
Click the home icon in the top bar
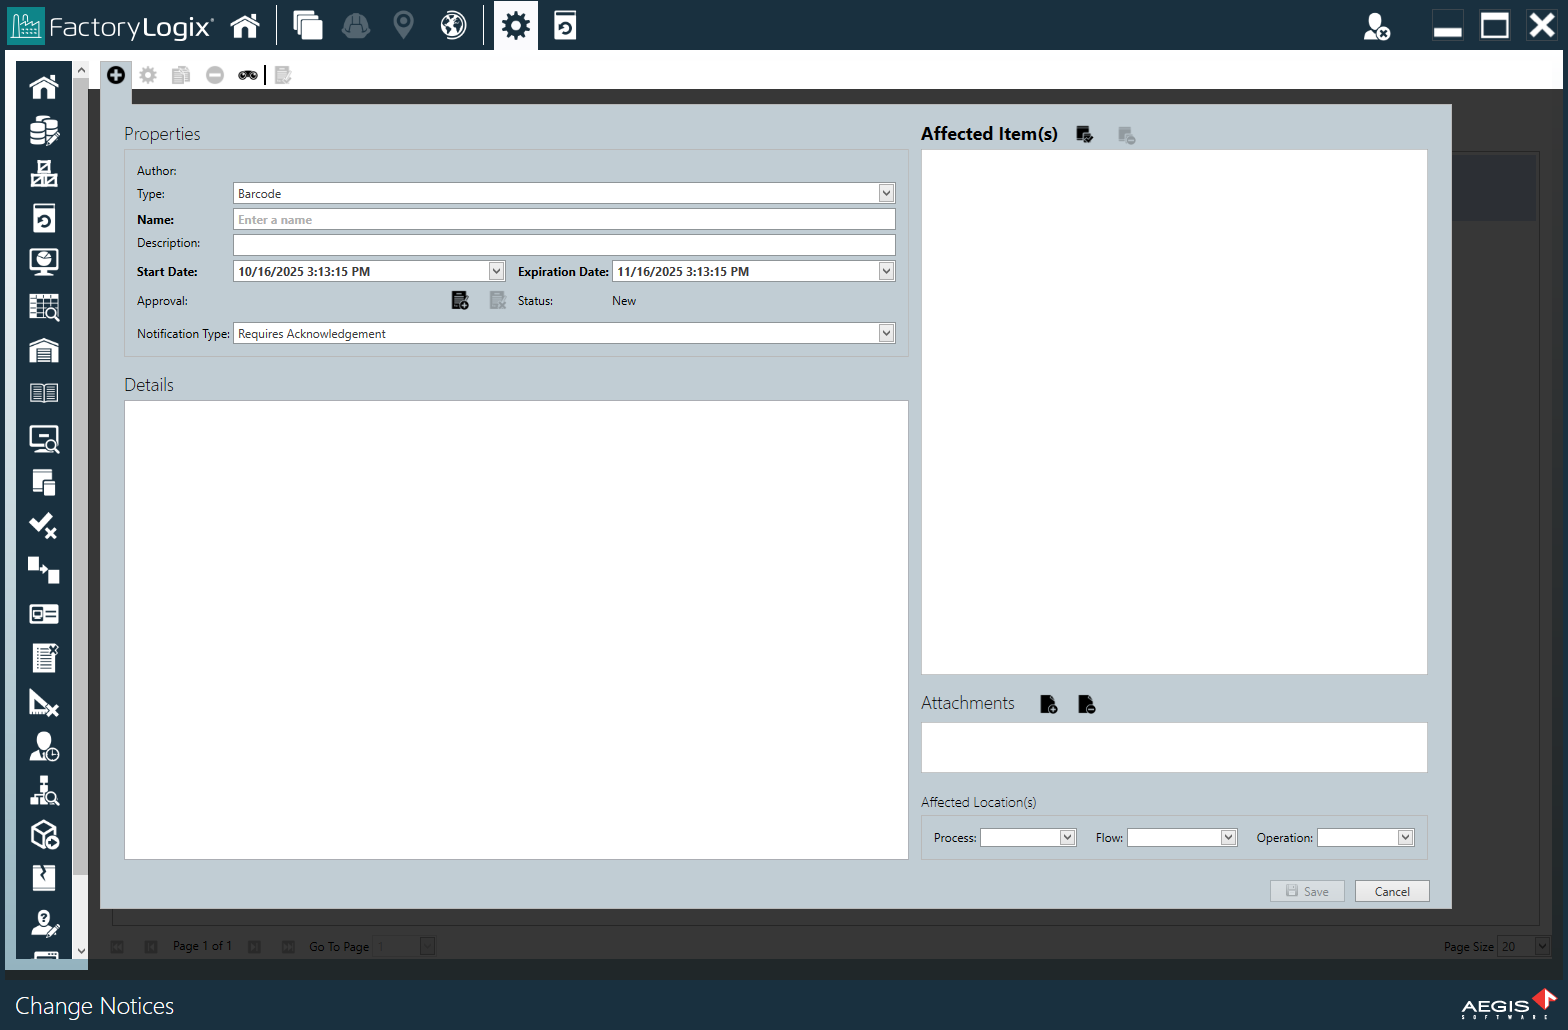point(245,25)
